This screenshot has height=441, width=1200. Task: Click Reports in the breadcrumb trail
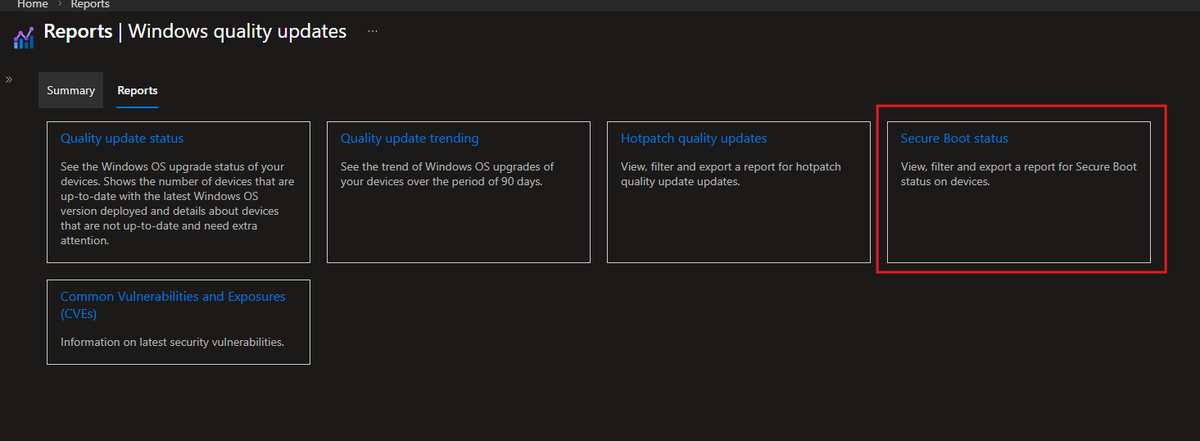click(x=90, y=5)
